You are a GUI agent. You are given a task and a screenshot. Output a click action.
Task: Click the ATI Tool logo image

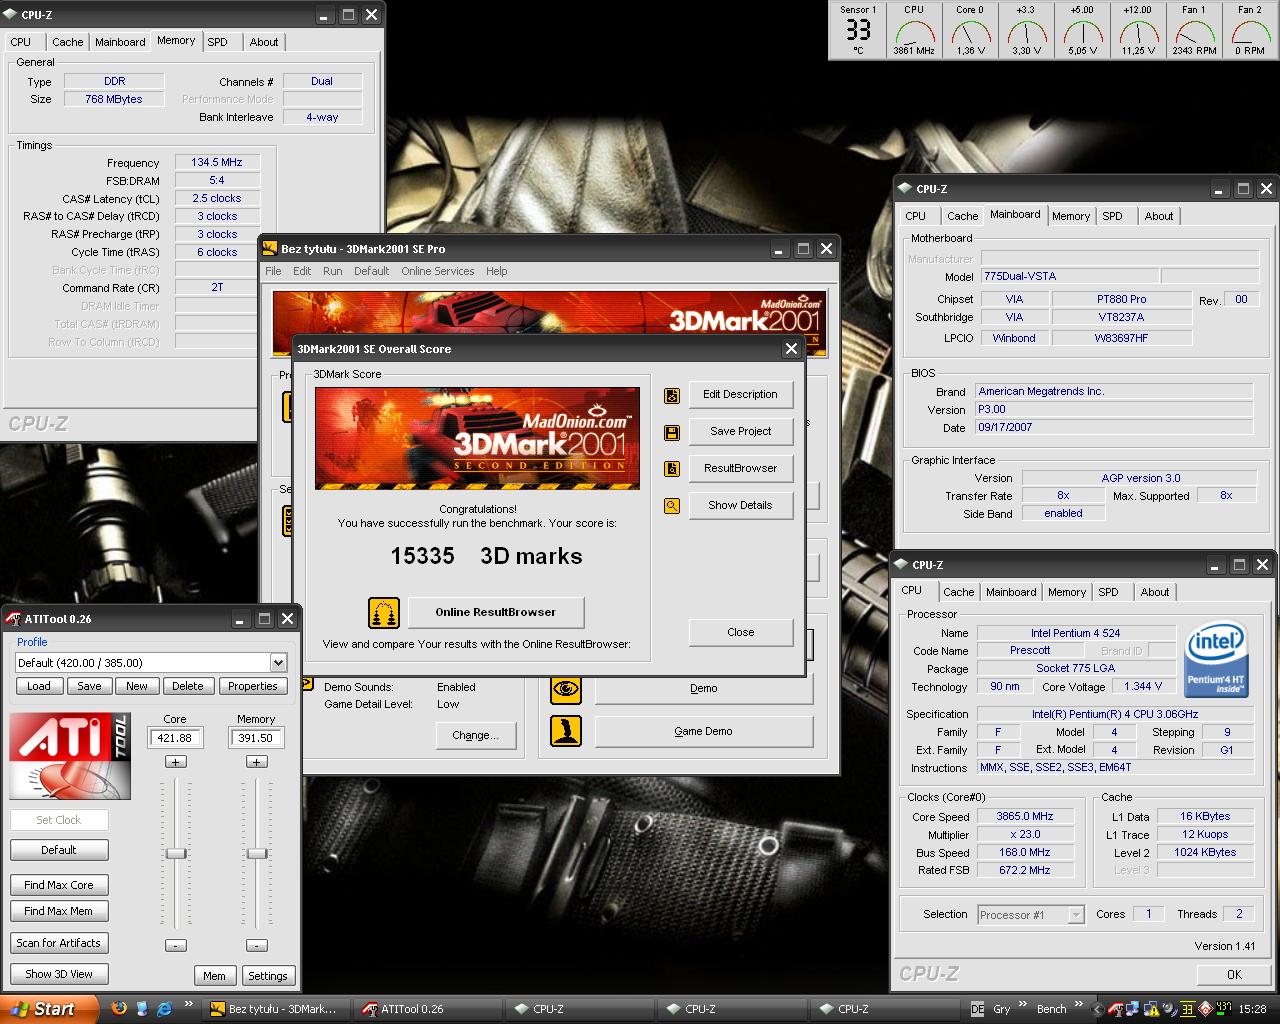coord(70,756)
